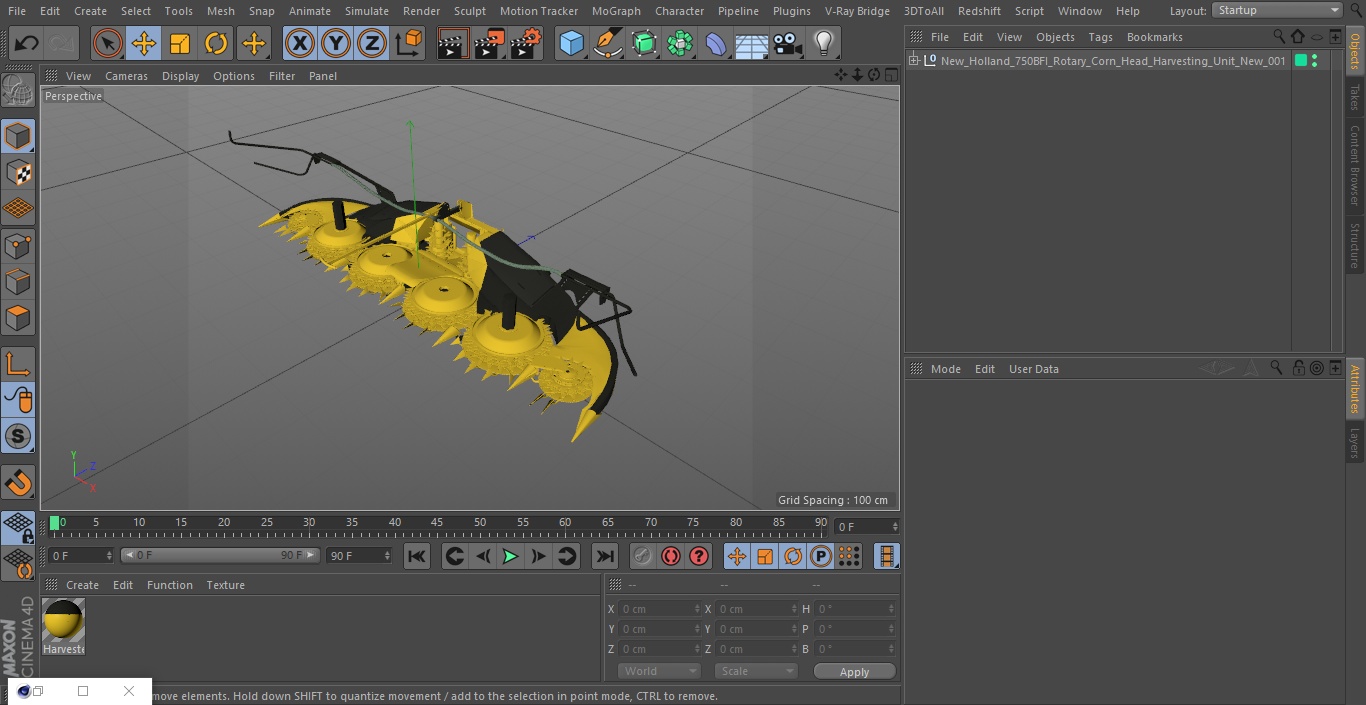Toggle Parameter keyframe recording P
Screen dimensions: 1366x705
821,556
